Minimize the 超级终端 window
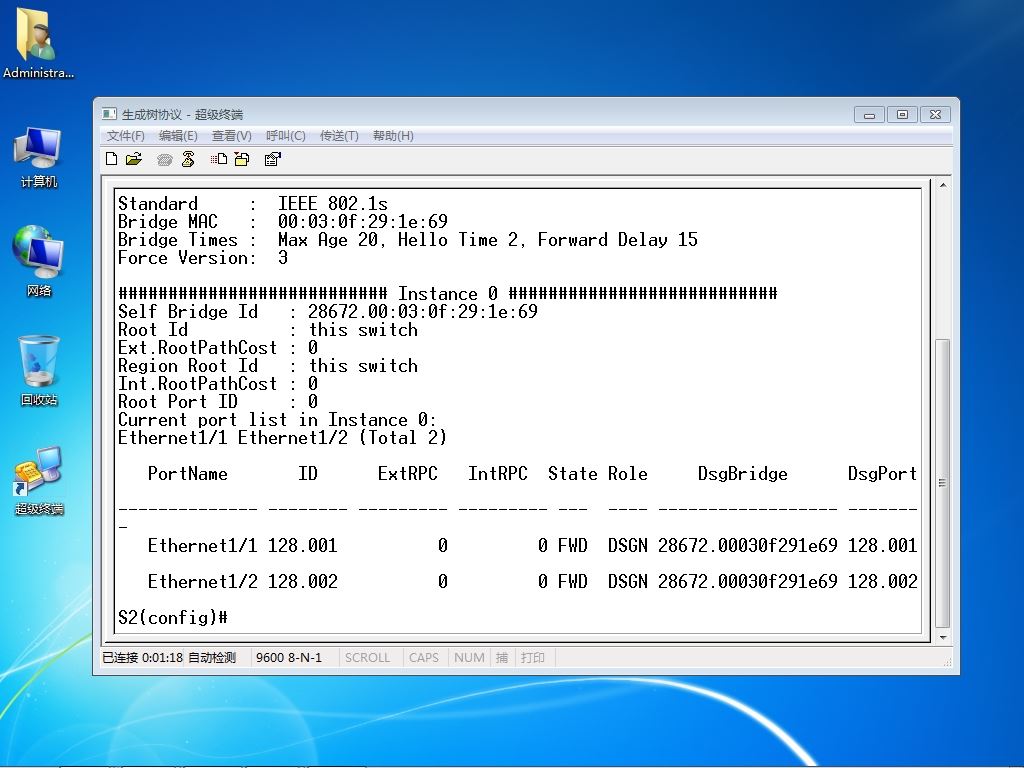 [x=869, y=115]
